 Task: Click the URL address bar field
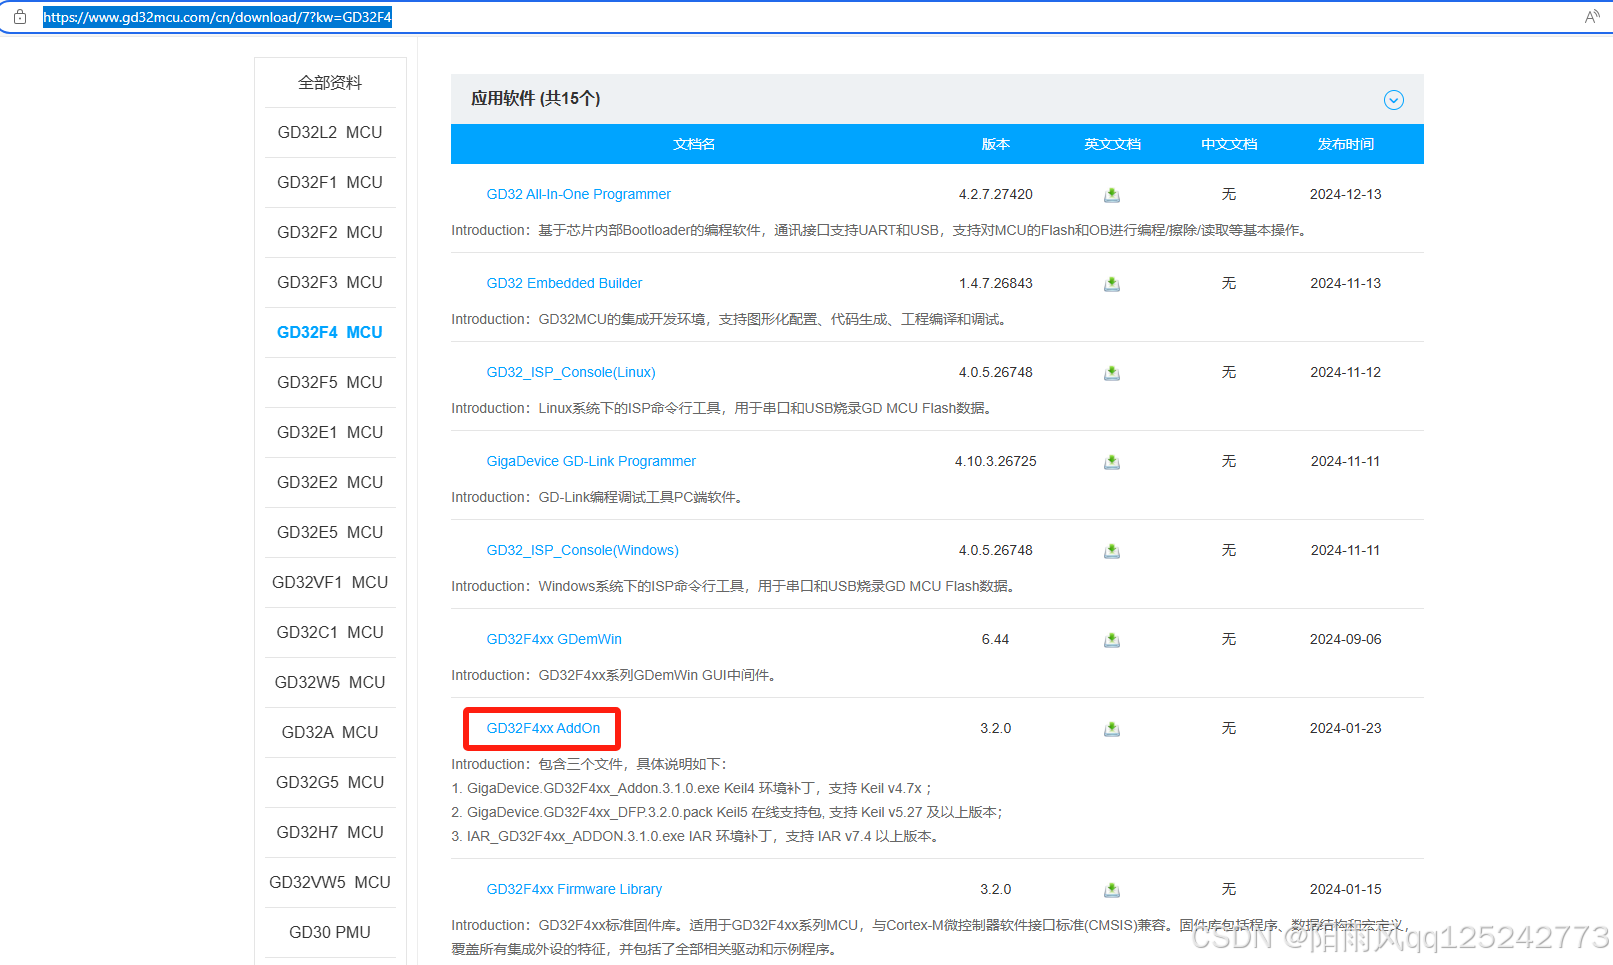(806, 17)
